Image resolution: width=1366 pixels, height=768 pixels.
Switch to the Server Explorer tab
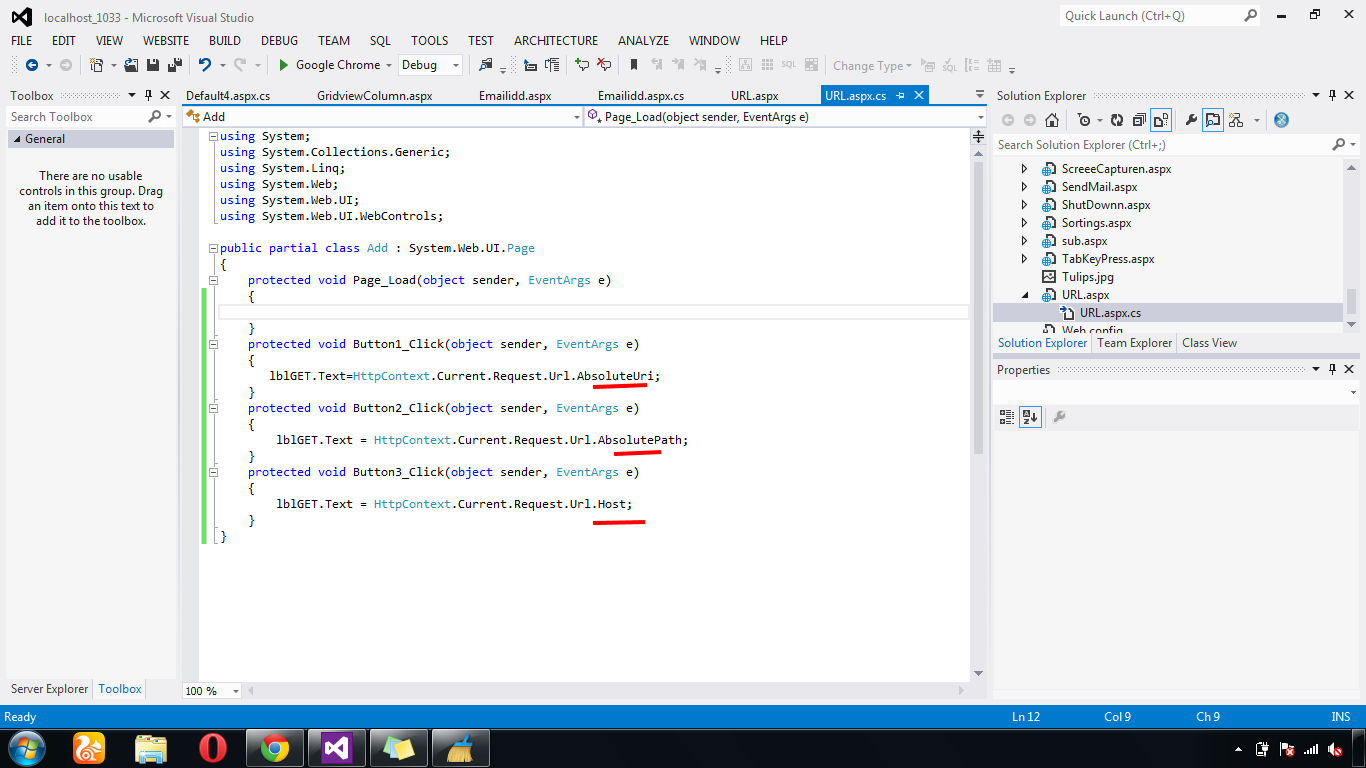(x=50, y=689)
